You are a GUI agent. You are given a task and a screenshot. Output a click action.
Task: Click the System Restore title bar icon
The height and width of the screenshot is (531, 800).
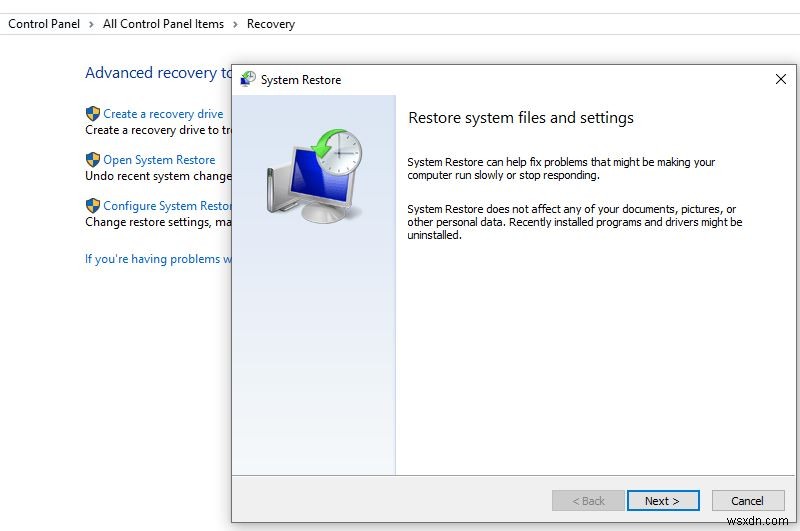click(248, 79)
